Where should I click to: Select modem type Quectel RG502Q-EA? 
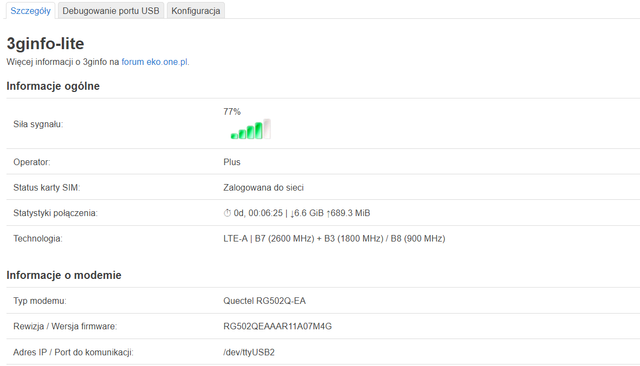click(x=264, y=301)
